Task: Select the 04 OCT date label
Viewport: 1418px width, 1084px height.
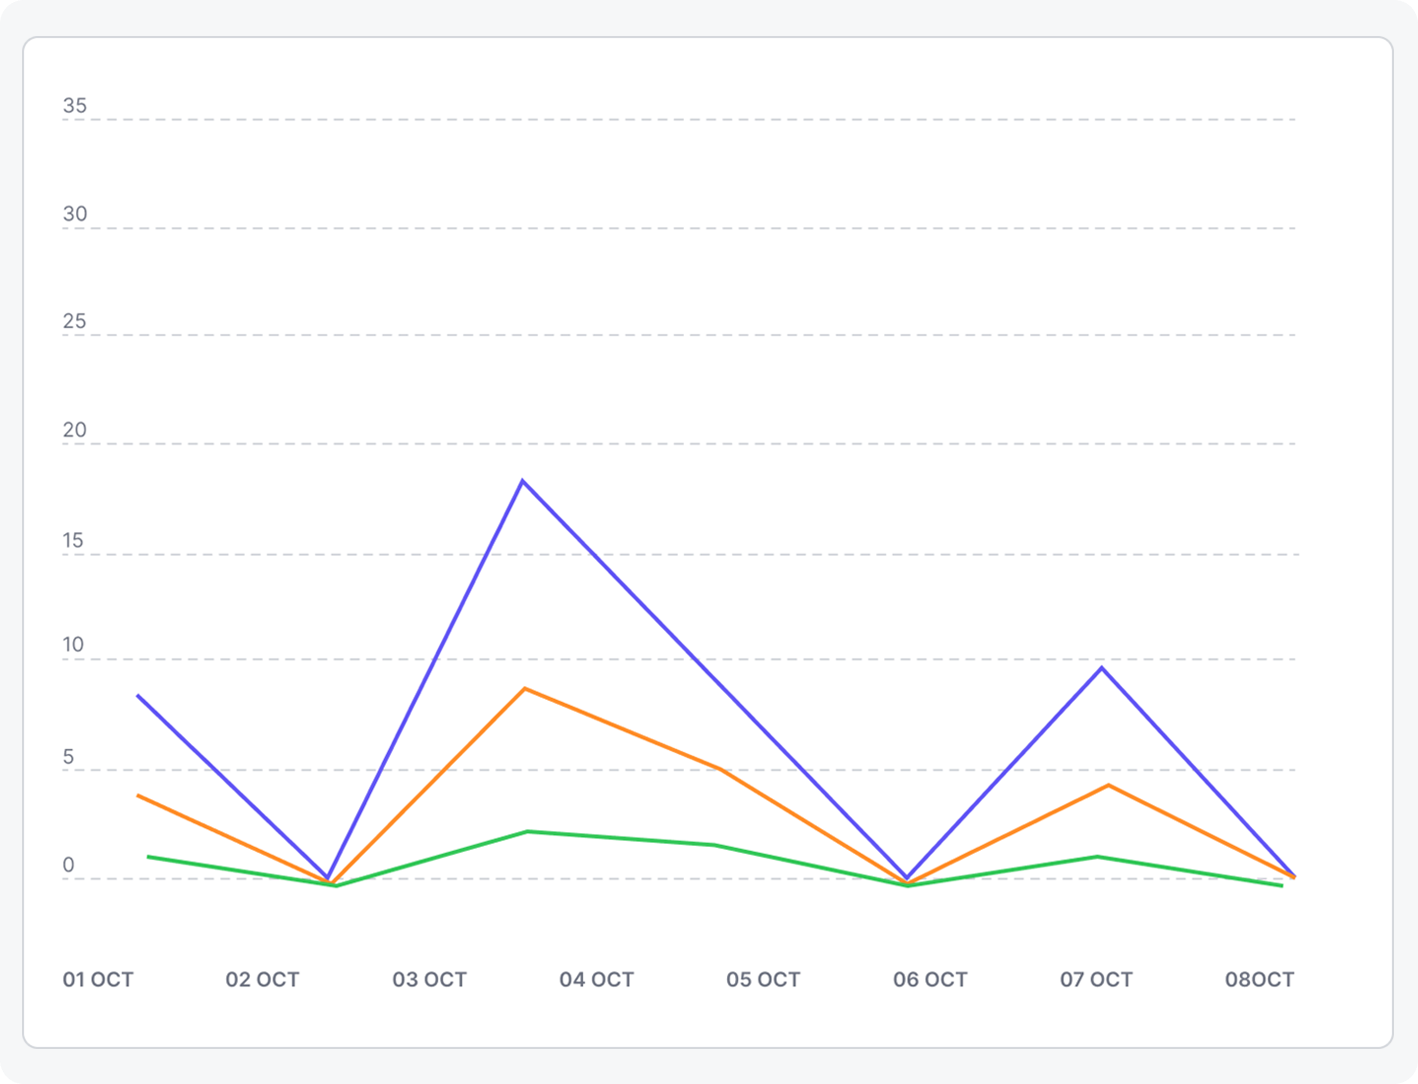Action: click(x=596, y=980)
